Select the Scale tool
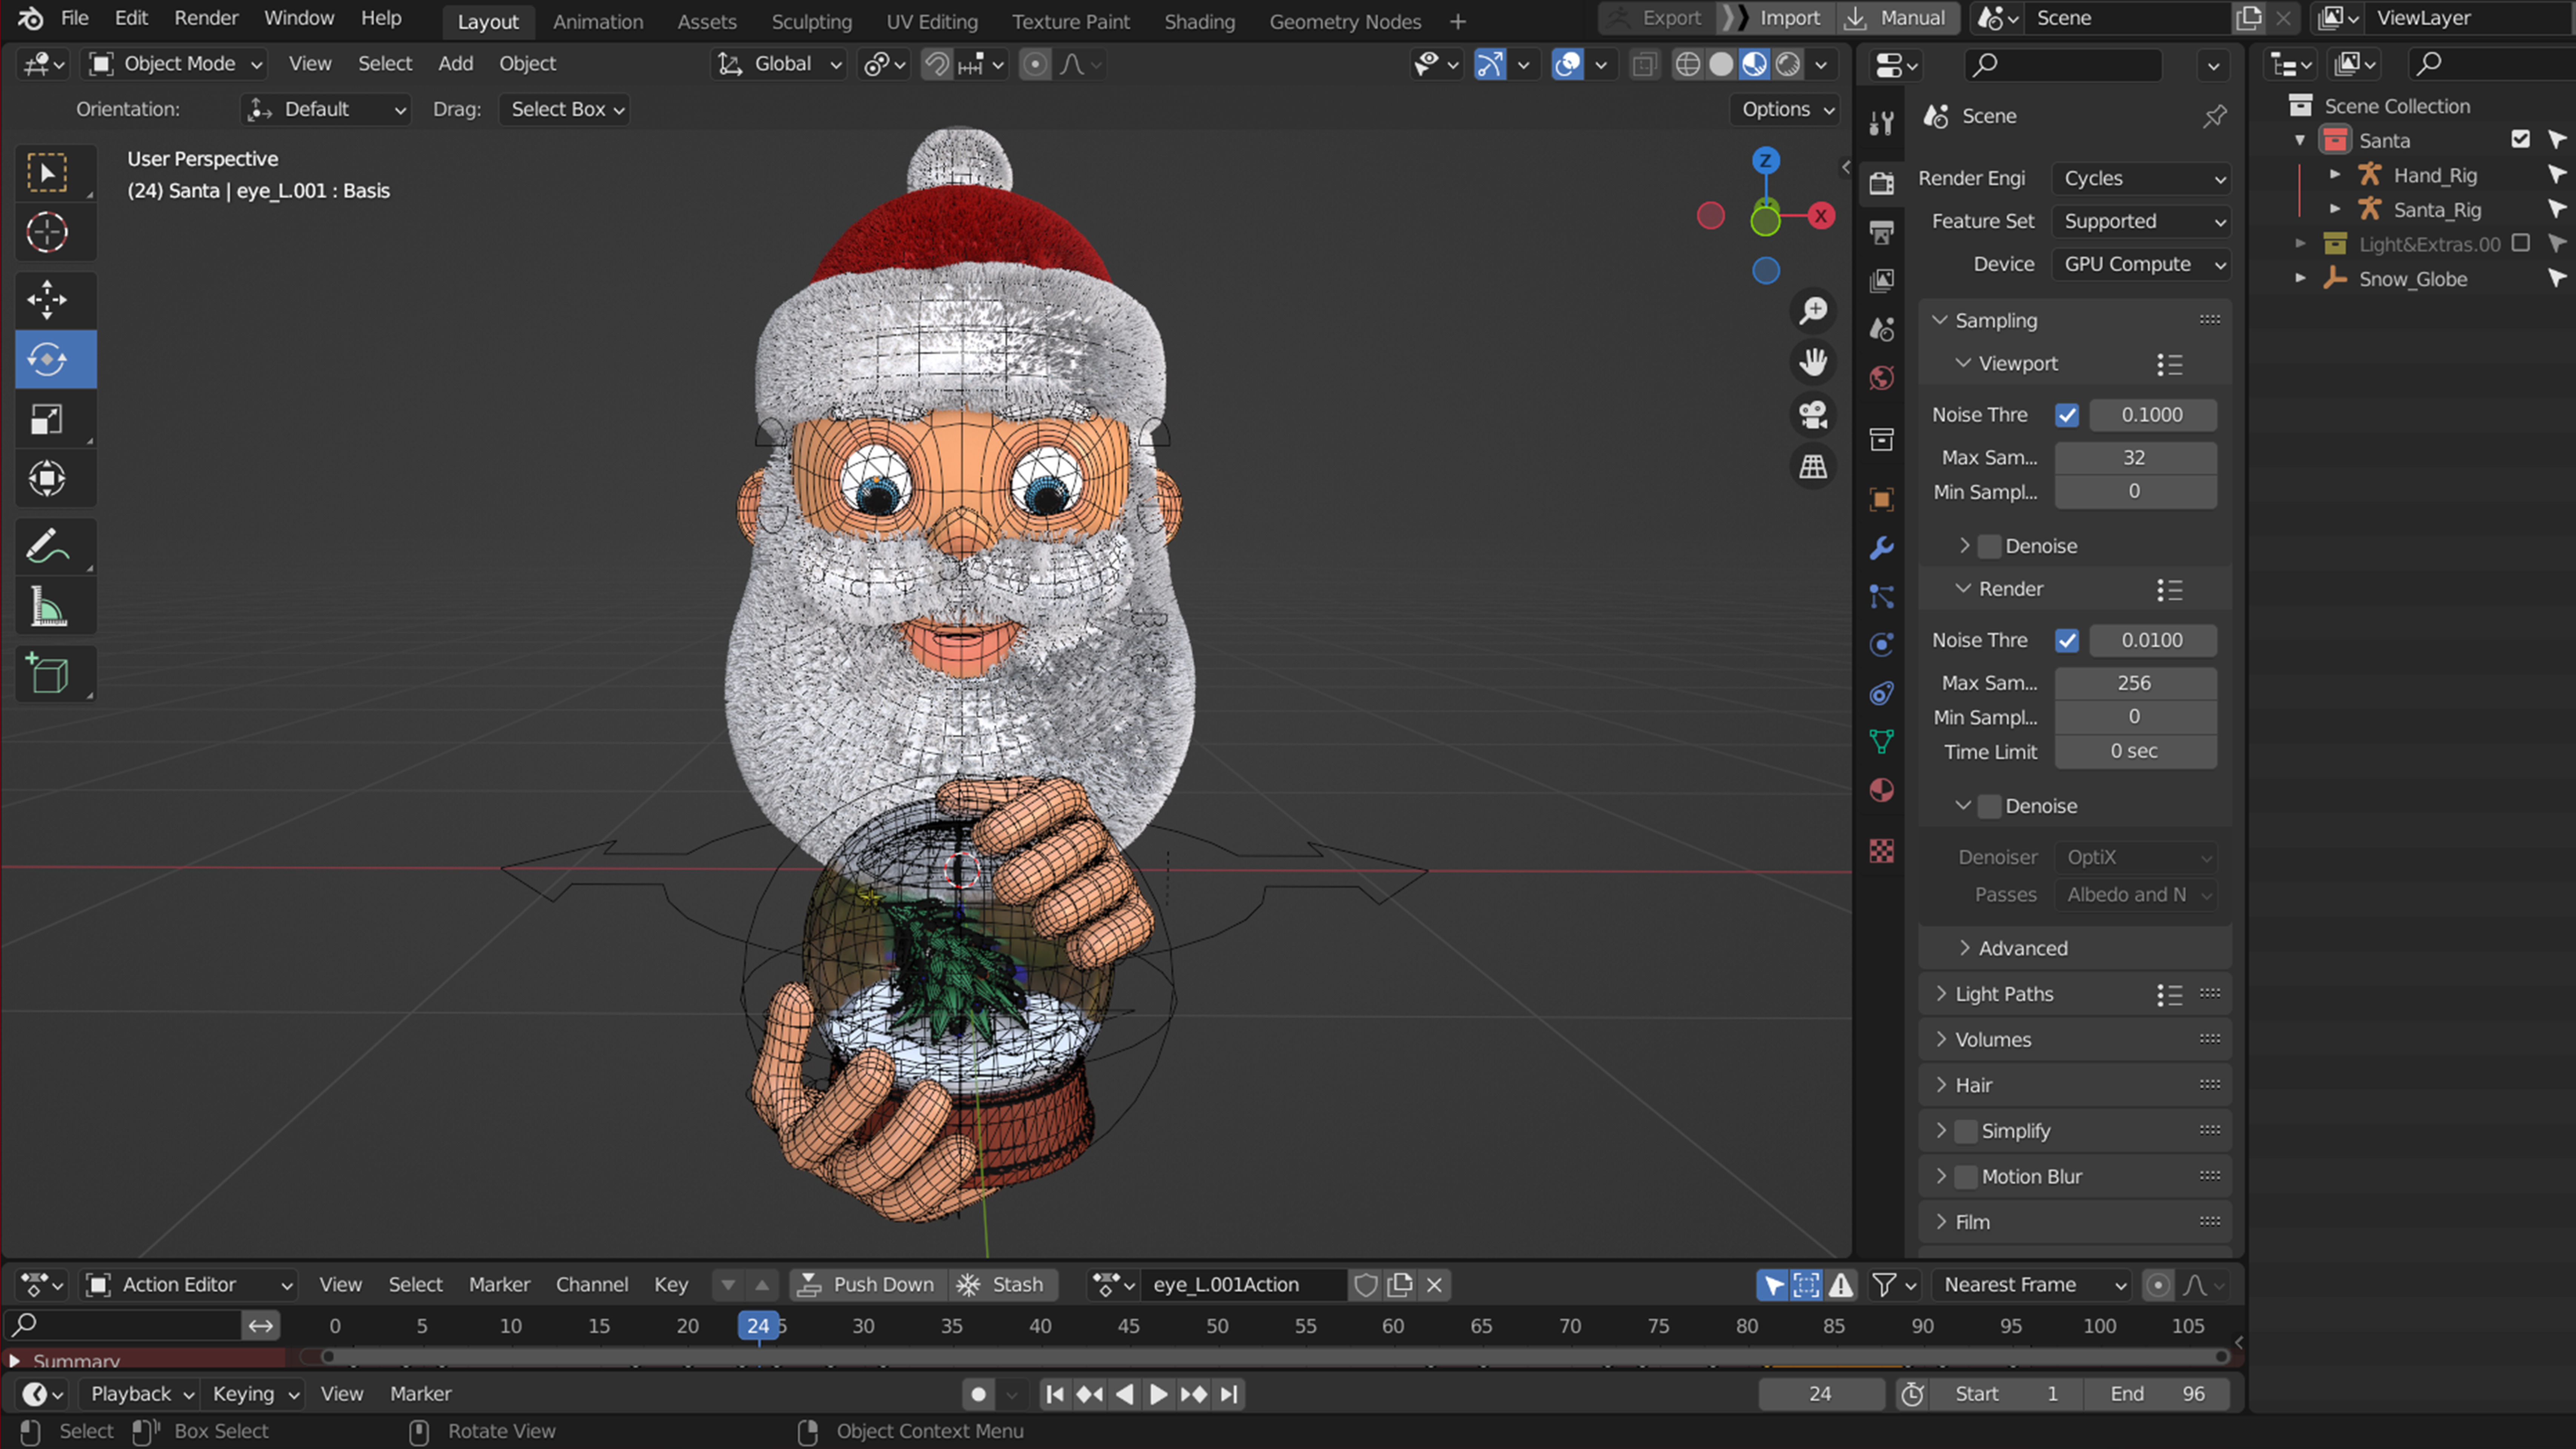The width and height of the screenshot is (2576, 1449). [47, 419]
